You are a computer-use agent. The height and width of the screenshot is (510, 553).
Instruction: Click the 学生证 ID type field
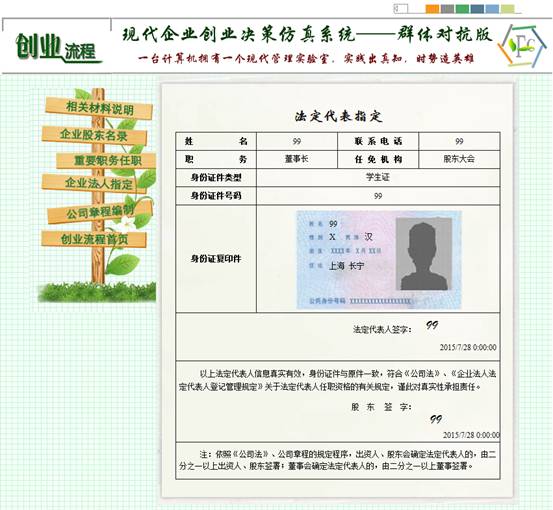[378, 177]
